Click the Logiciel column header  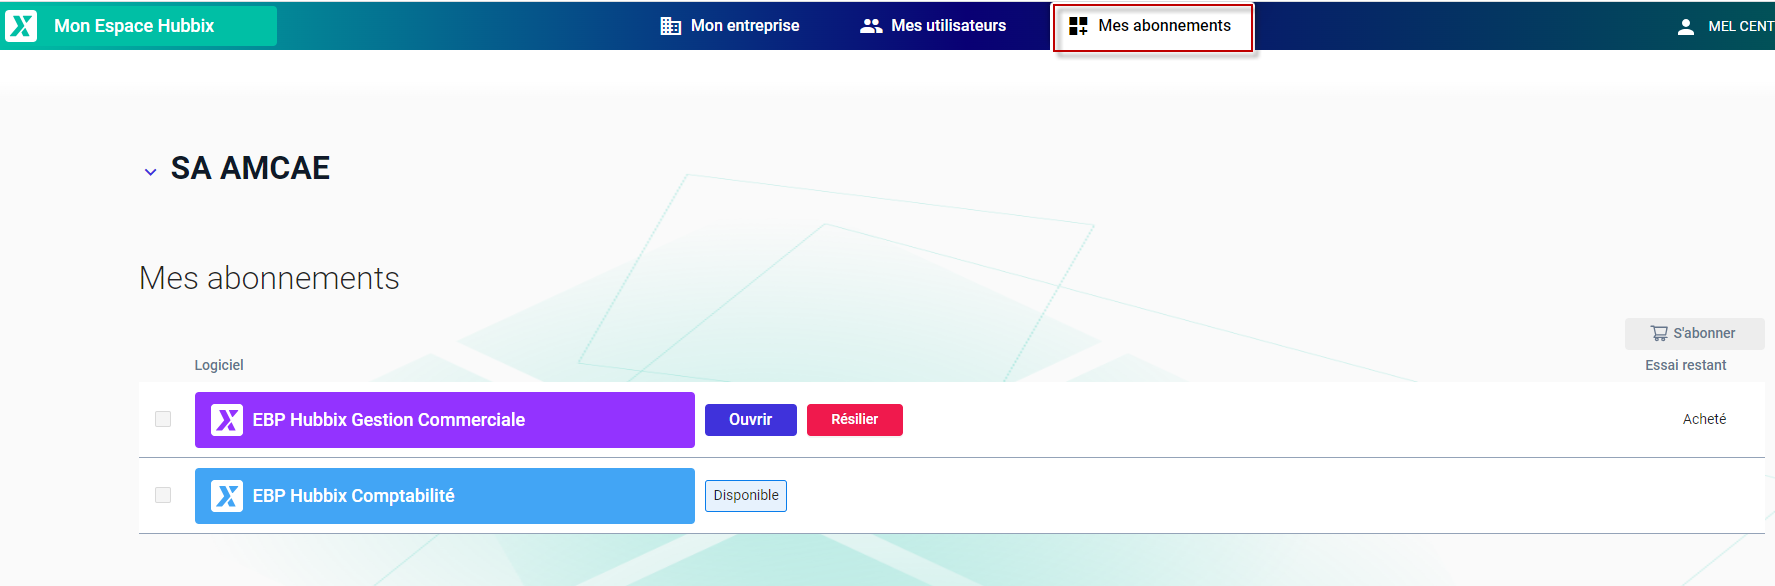[219, 365]
